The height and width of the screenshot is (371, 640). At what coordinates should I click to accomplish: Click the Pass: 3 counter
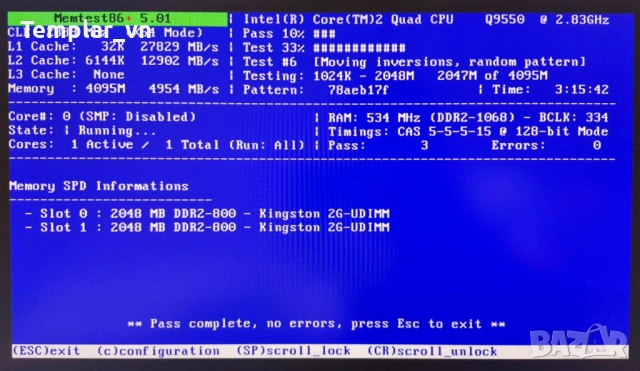tap(378, 145)
